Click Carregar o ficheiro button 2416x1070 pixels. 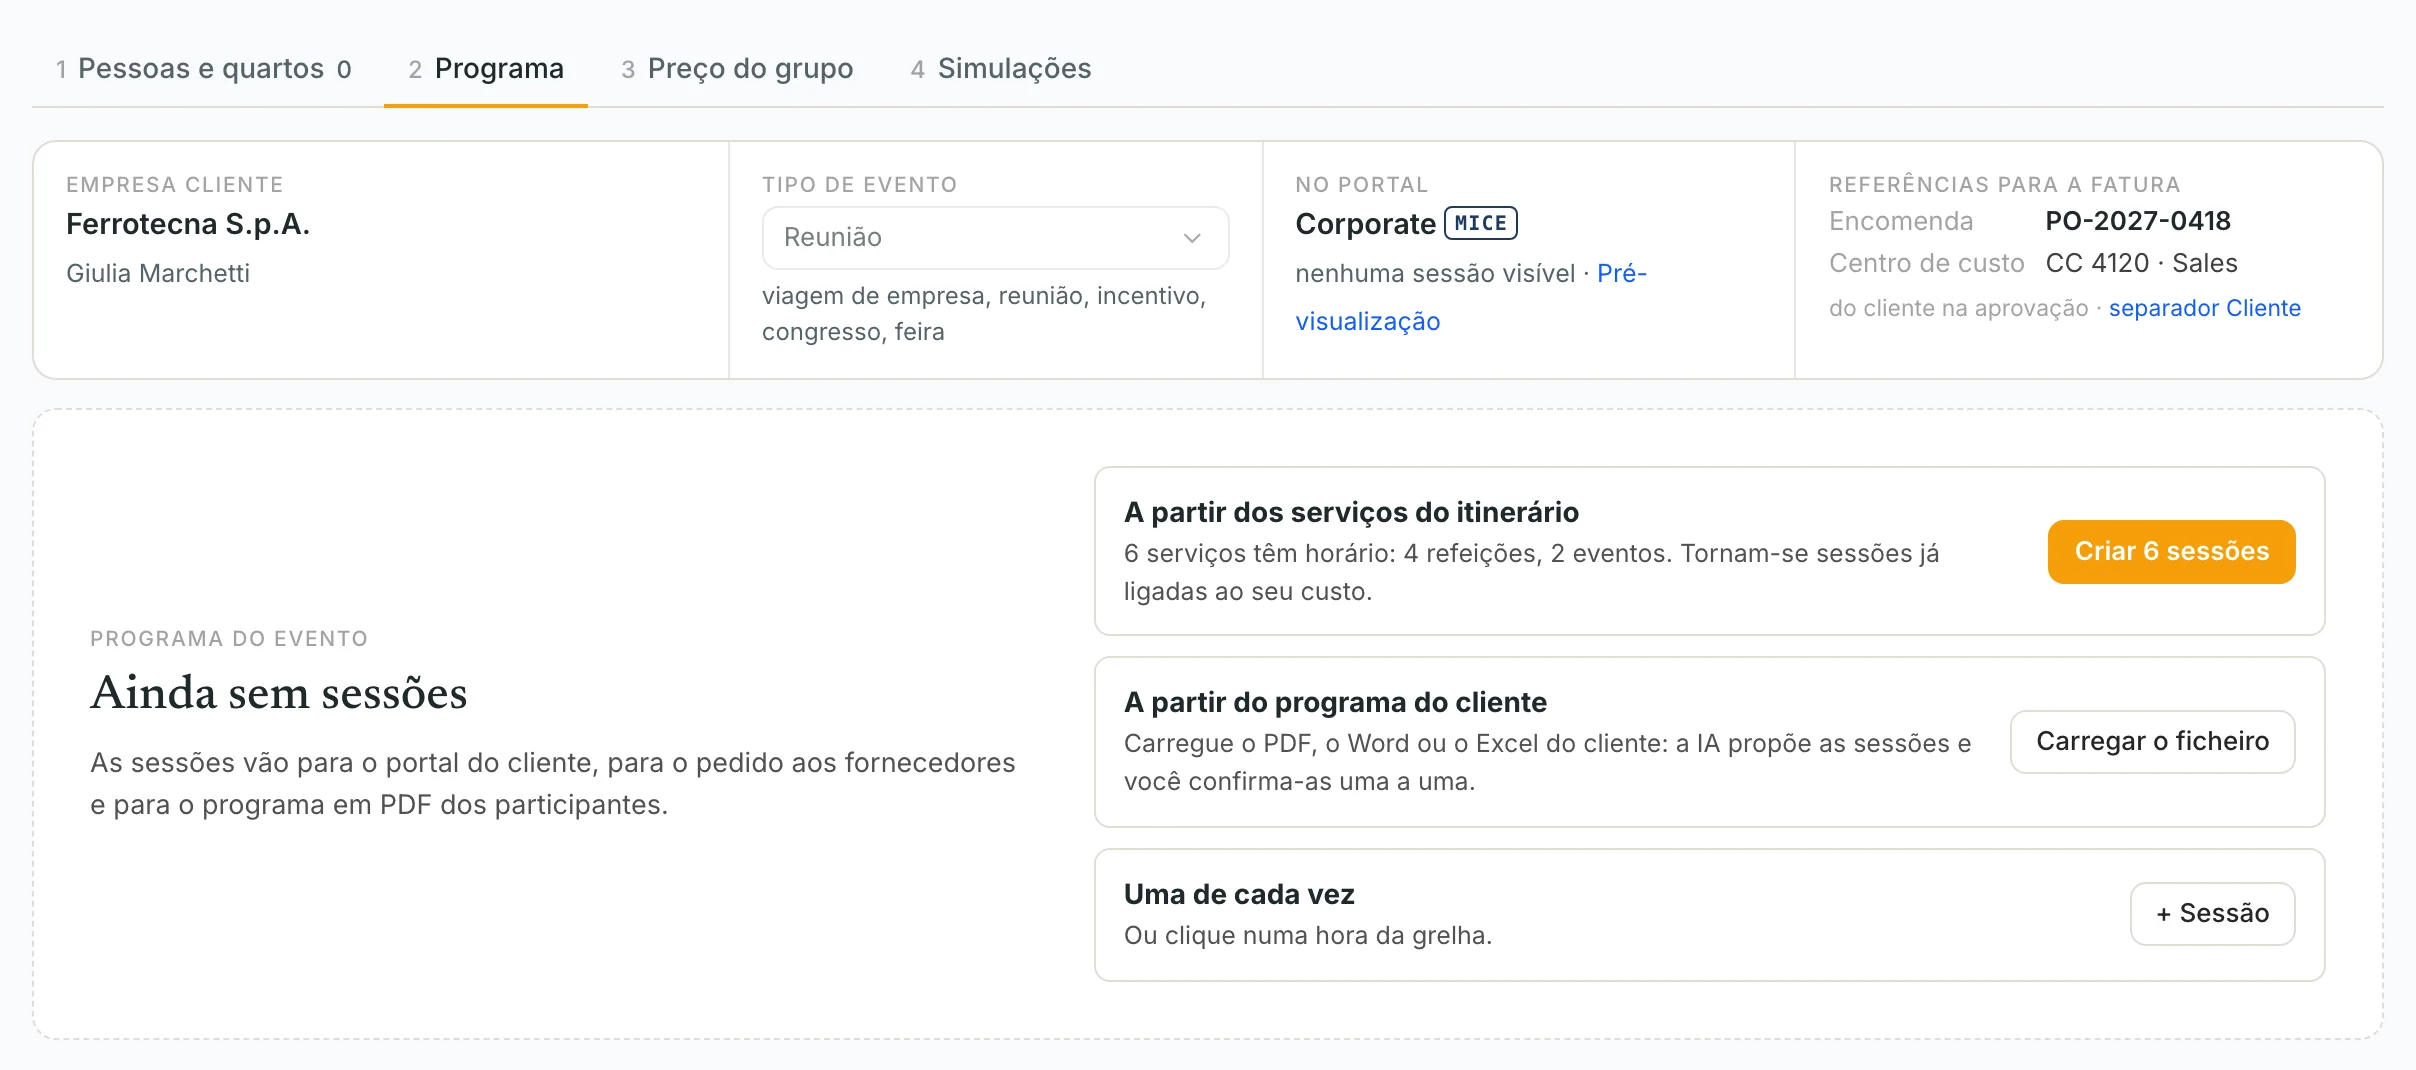[x=2152, y=741]
